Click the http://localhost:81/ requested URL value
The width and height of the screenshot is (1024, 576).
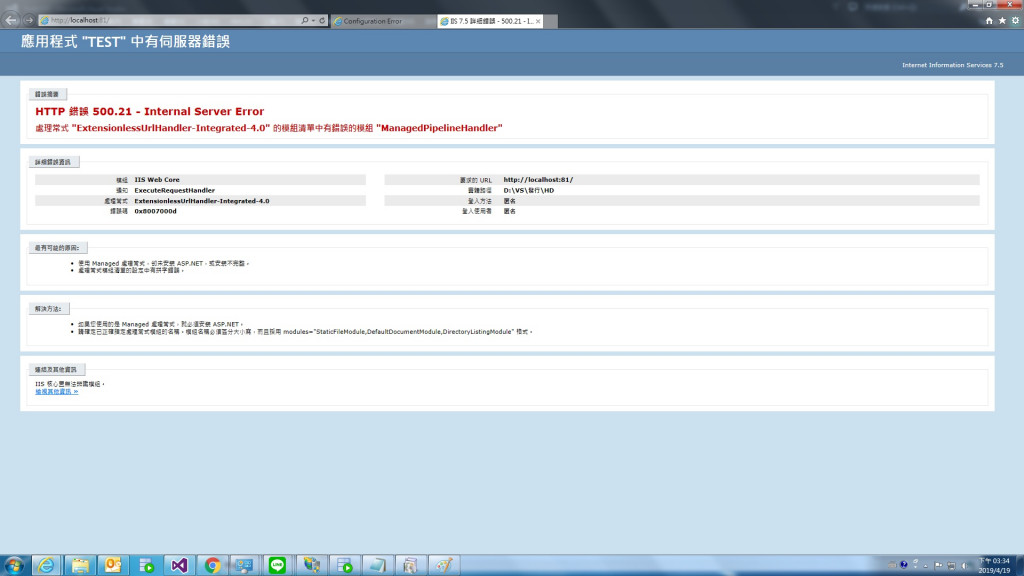click(x=538, y=180)
